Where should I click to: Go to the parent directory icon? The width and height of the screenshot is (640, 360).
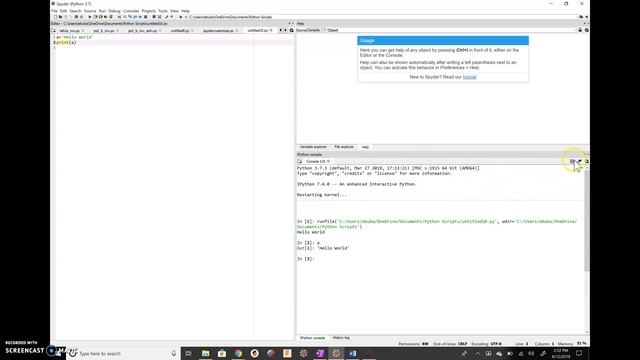587,17
